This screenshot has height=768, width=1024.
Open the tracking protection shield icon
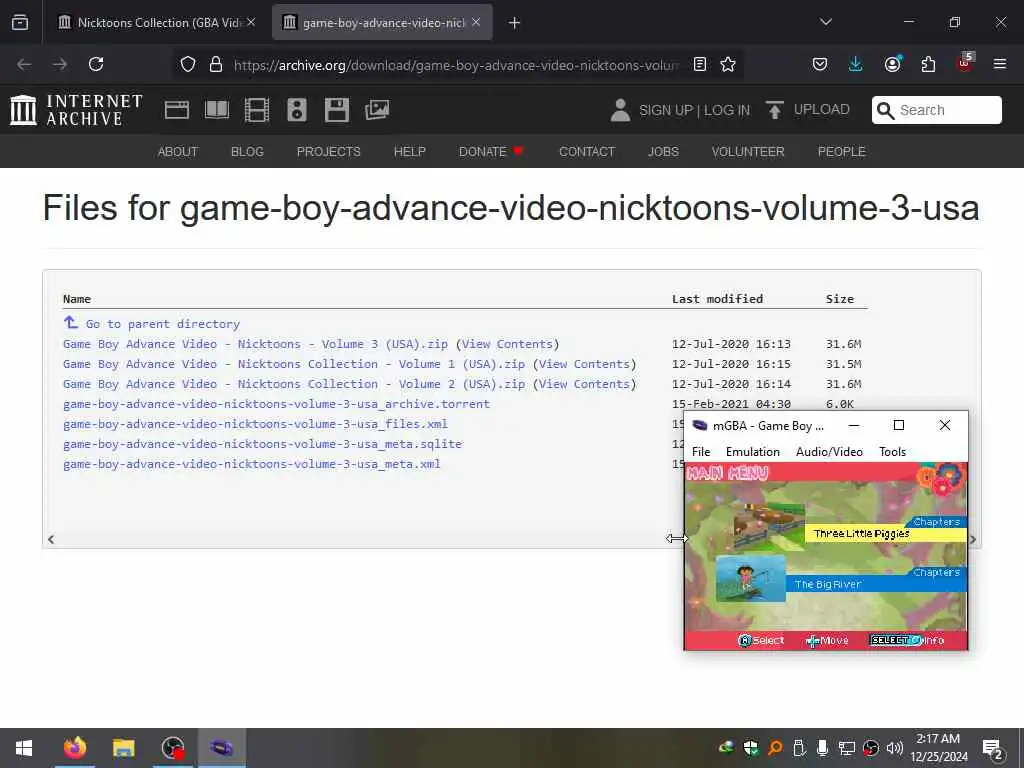tap(188, 64)
